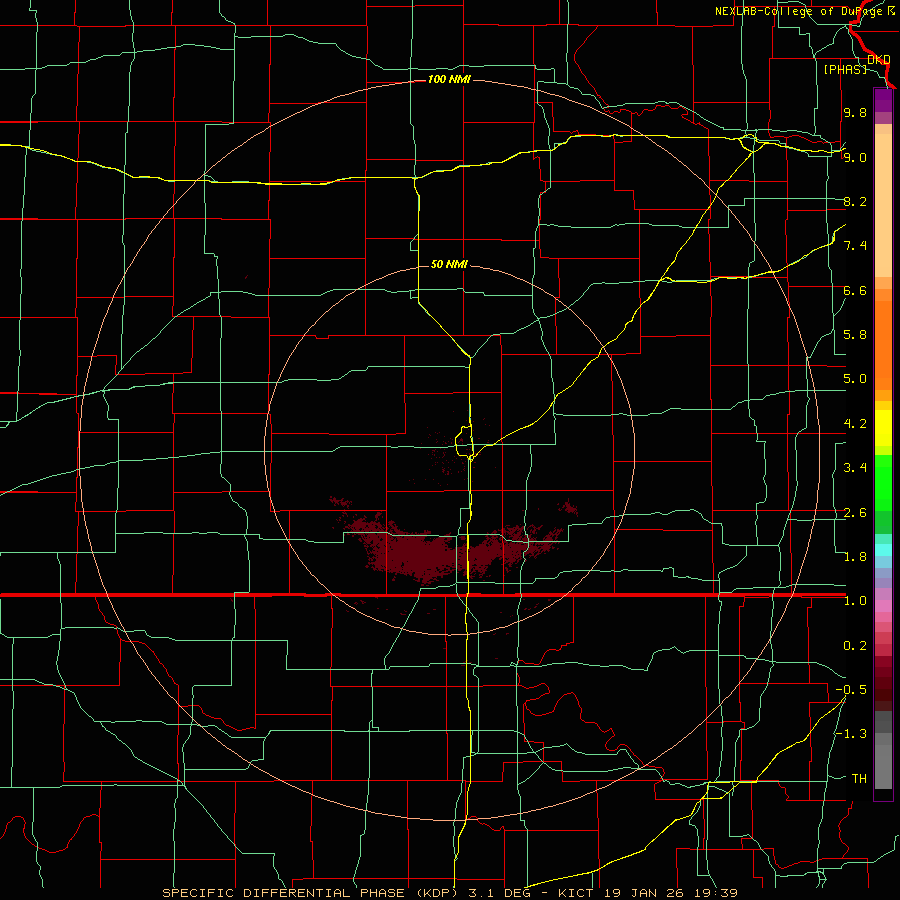900x900 pixels.
Task: Select the -1.3 value on color scale
Action: click(x=851, y=734)
